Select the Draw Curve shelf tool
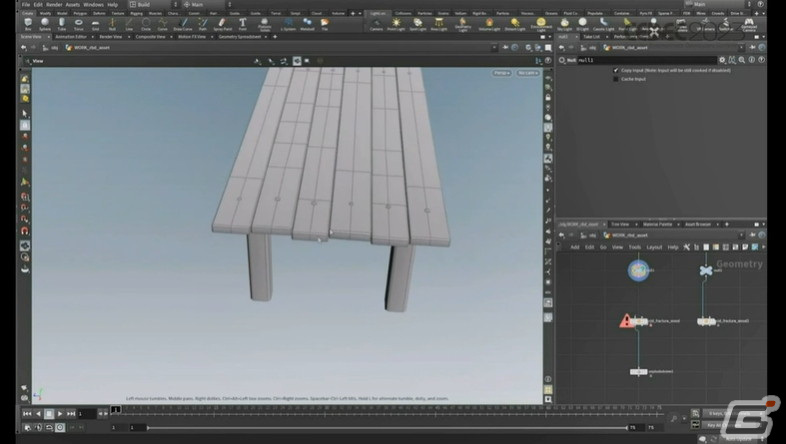Image resolution: width=786 pixels, height=444 pixels. [x=183, y=24]
